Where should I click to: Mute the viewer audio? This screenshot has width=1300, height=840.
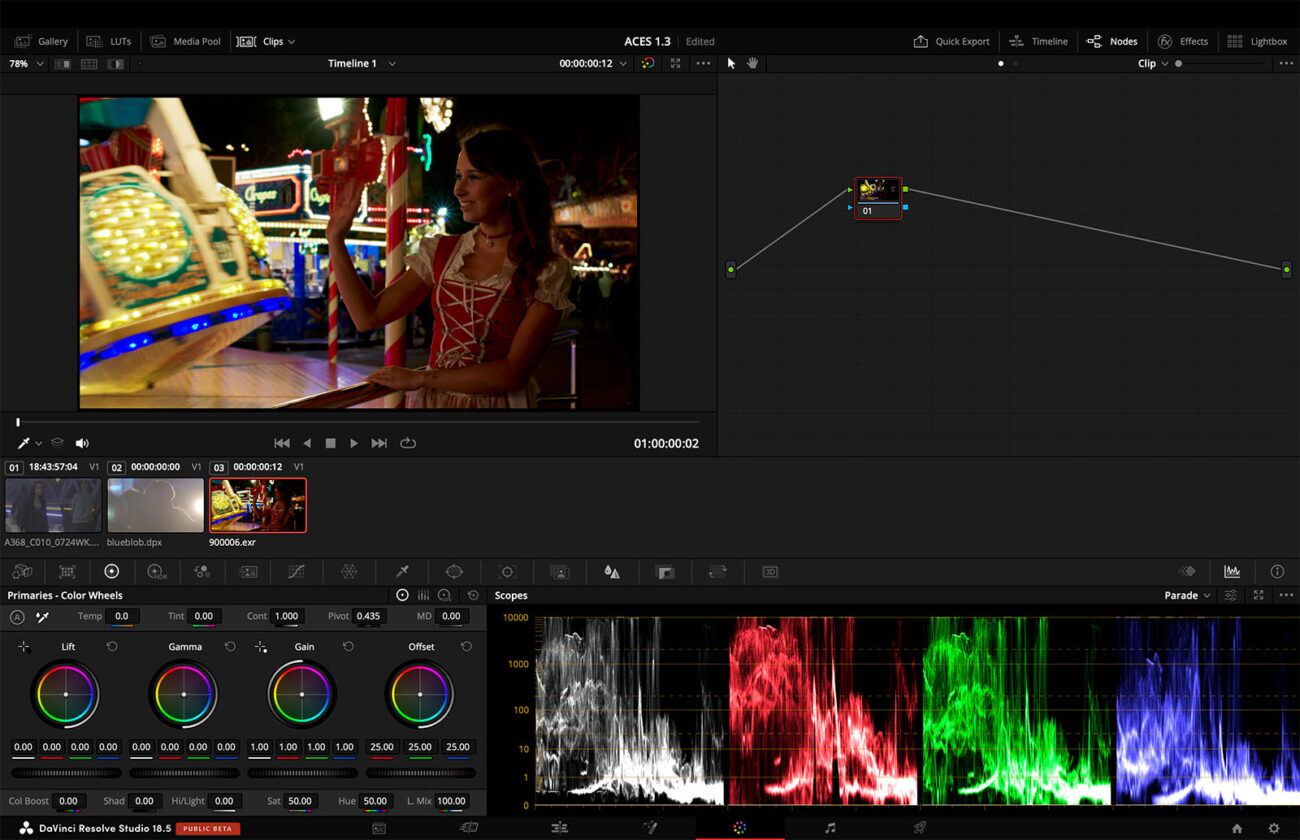(82, 443)
